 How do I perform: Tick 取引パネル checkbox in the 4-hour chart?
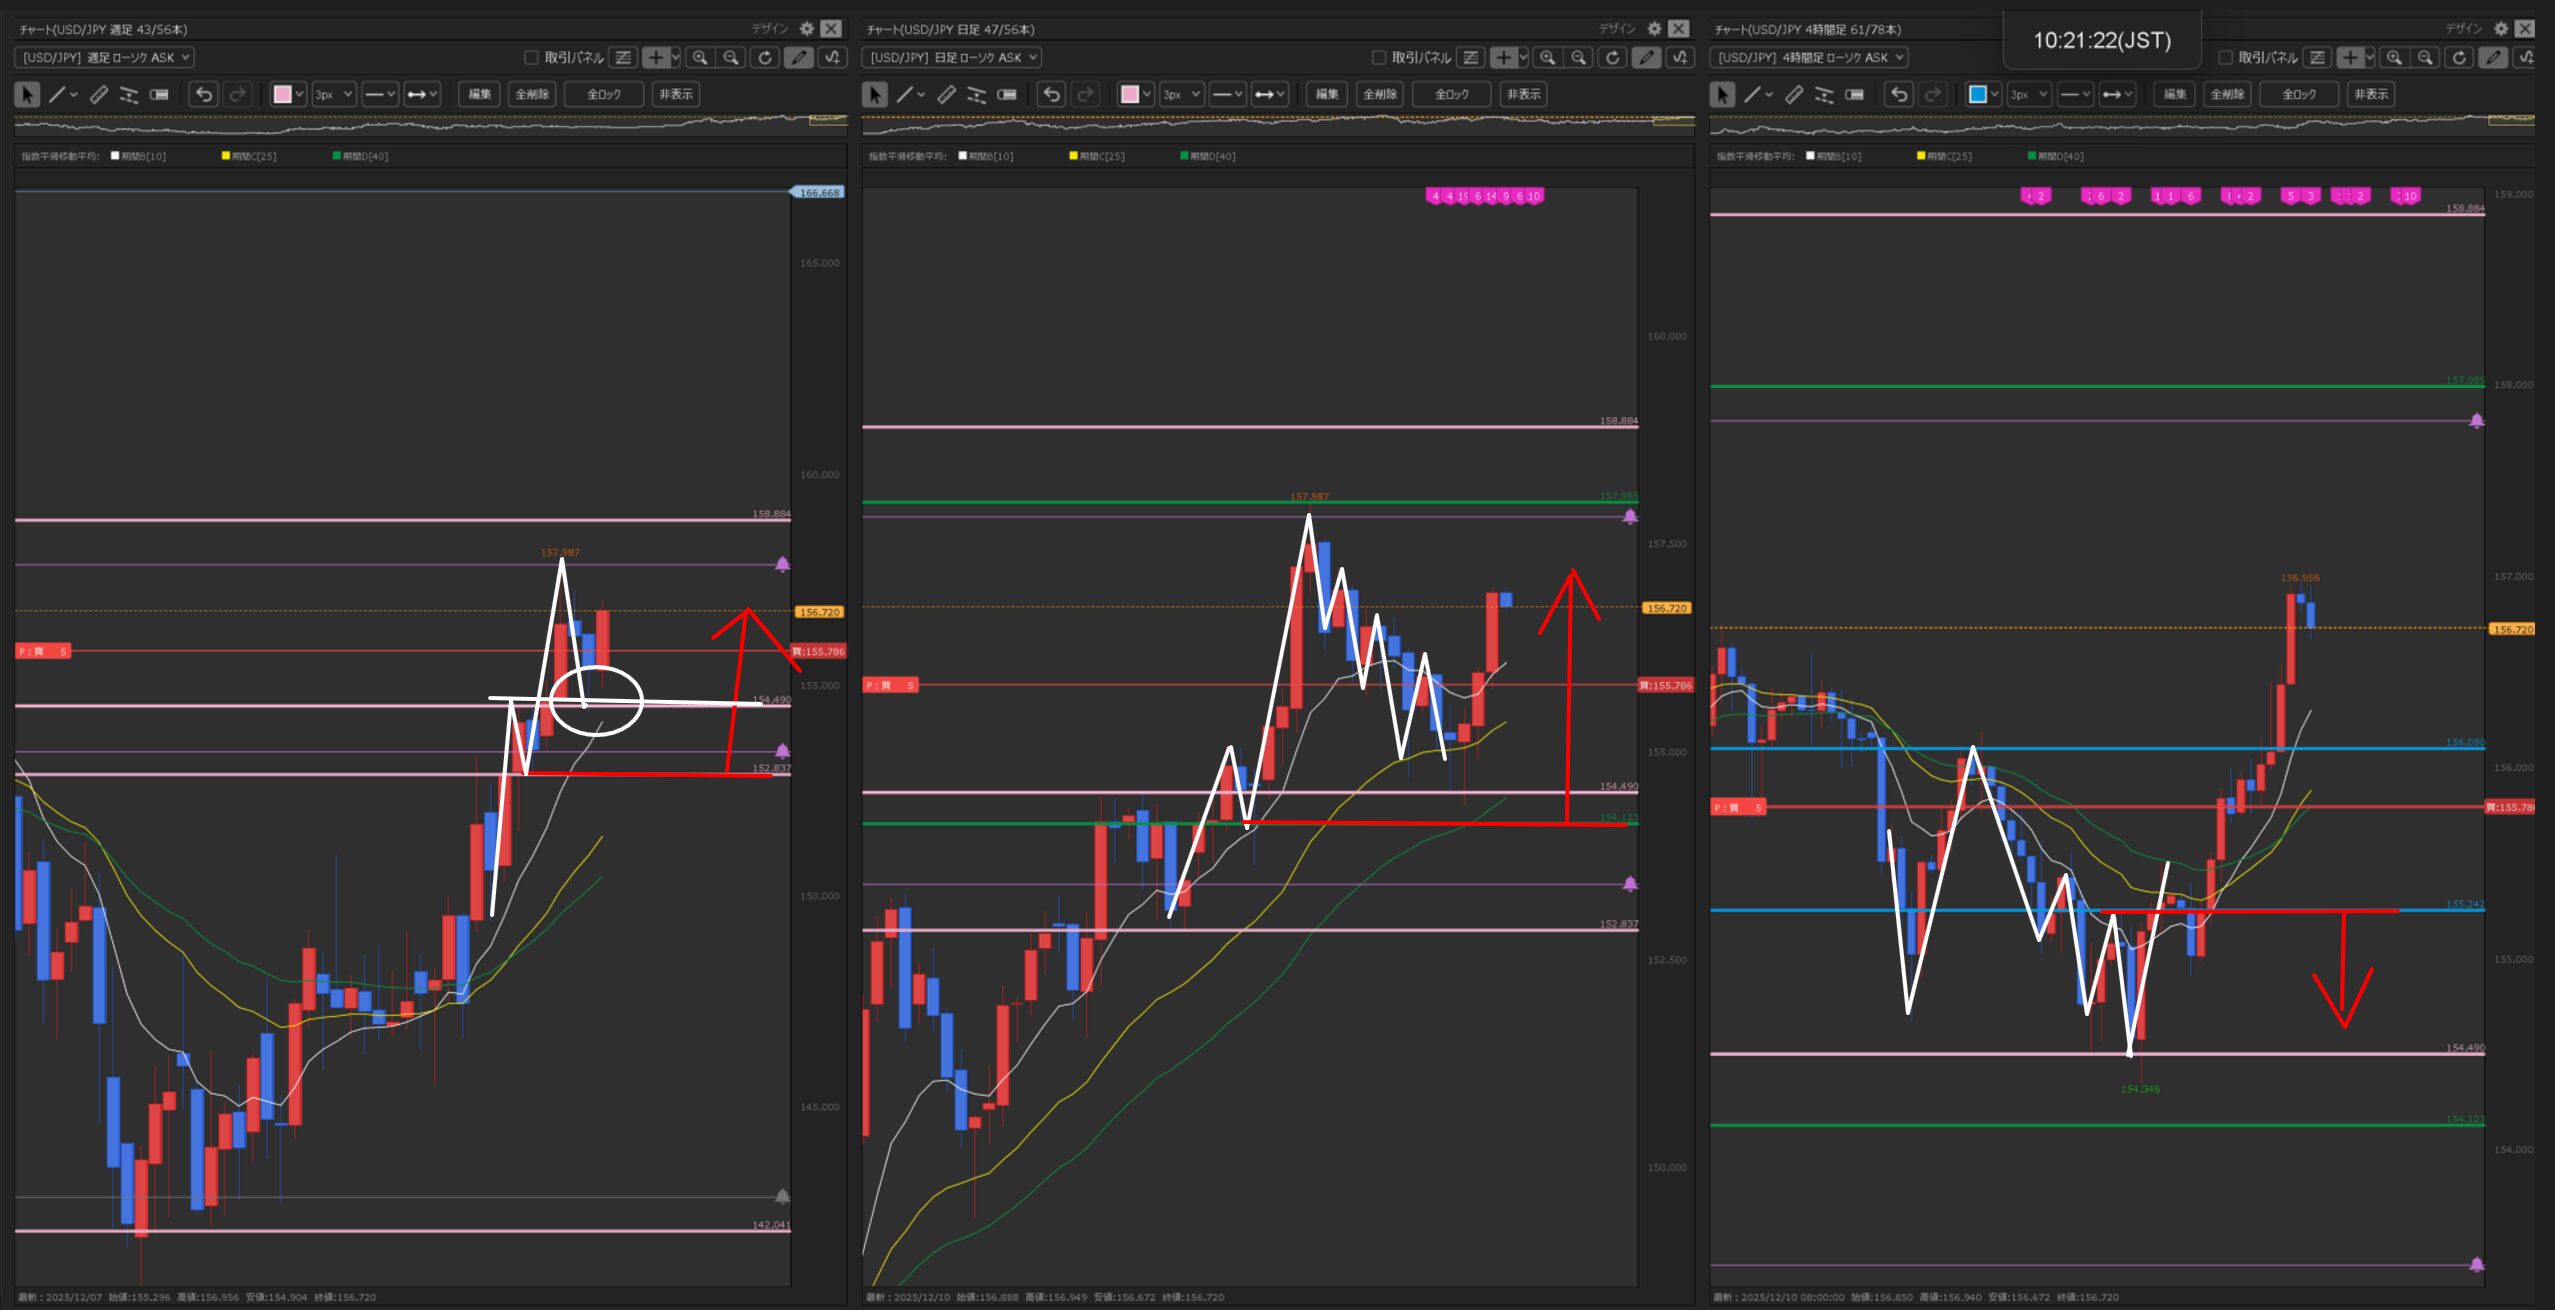pyautogui.click(x=2225, y=57)
